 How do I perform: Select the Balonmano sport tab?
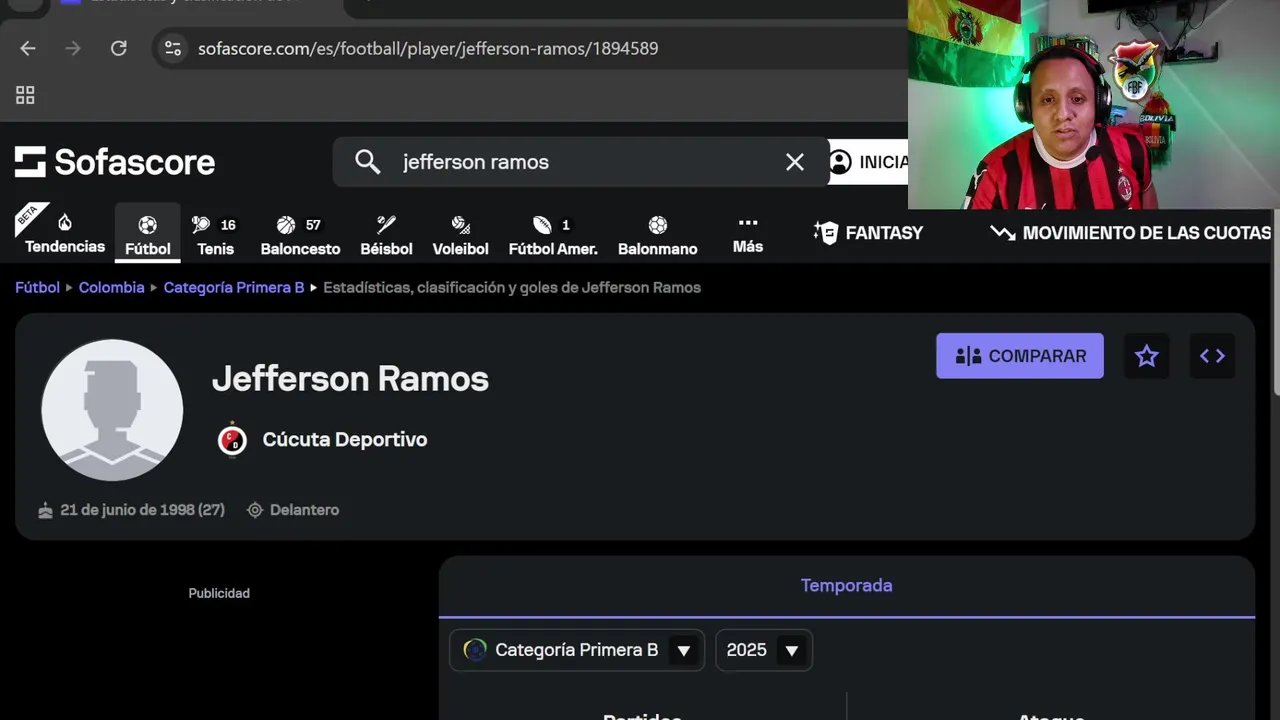657,236
